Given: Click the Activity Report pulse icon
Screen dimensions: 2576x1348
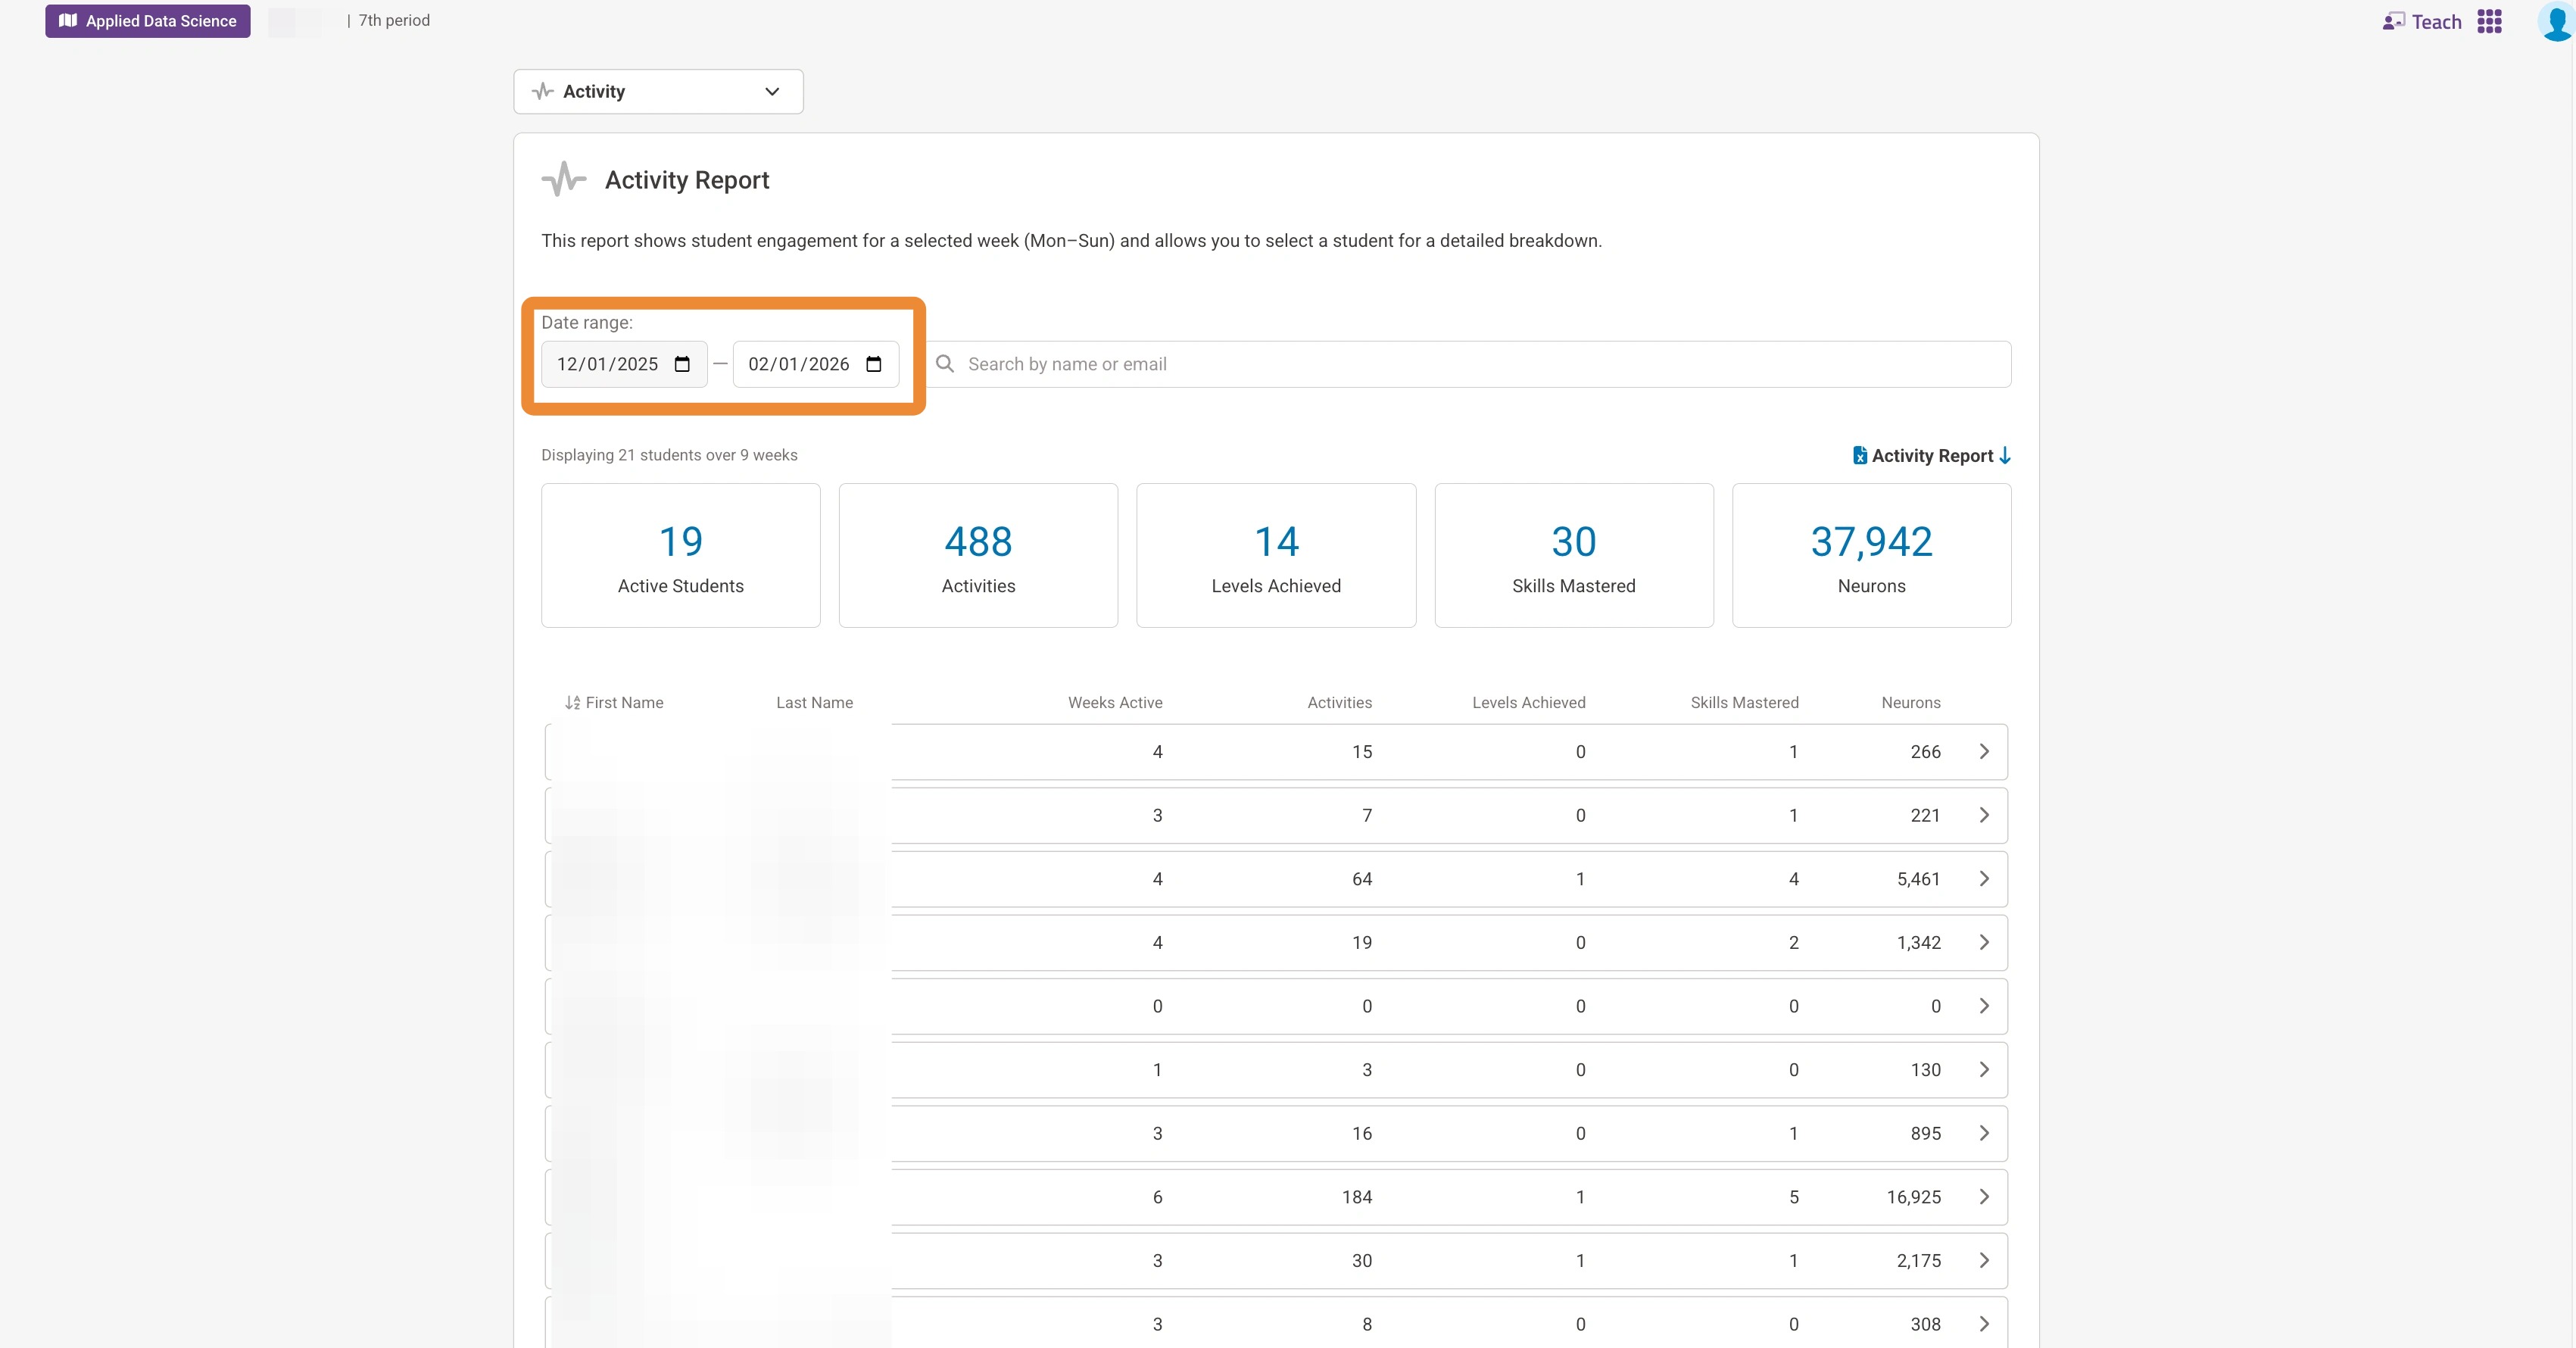Looking at the screenshot, I should click(x=564, y=180).
